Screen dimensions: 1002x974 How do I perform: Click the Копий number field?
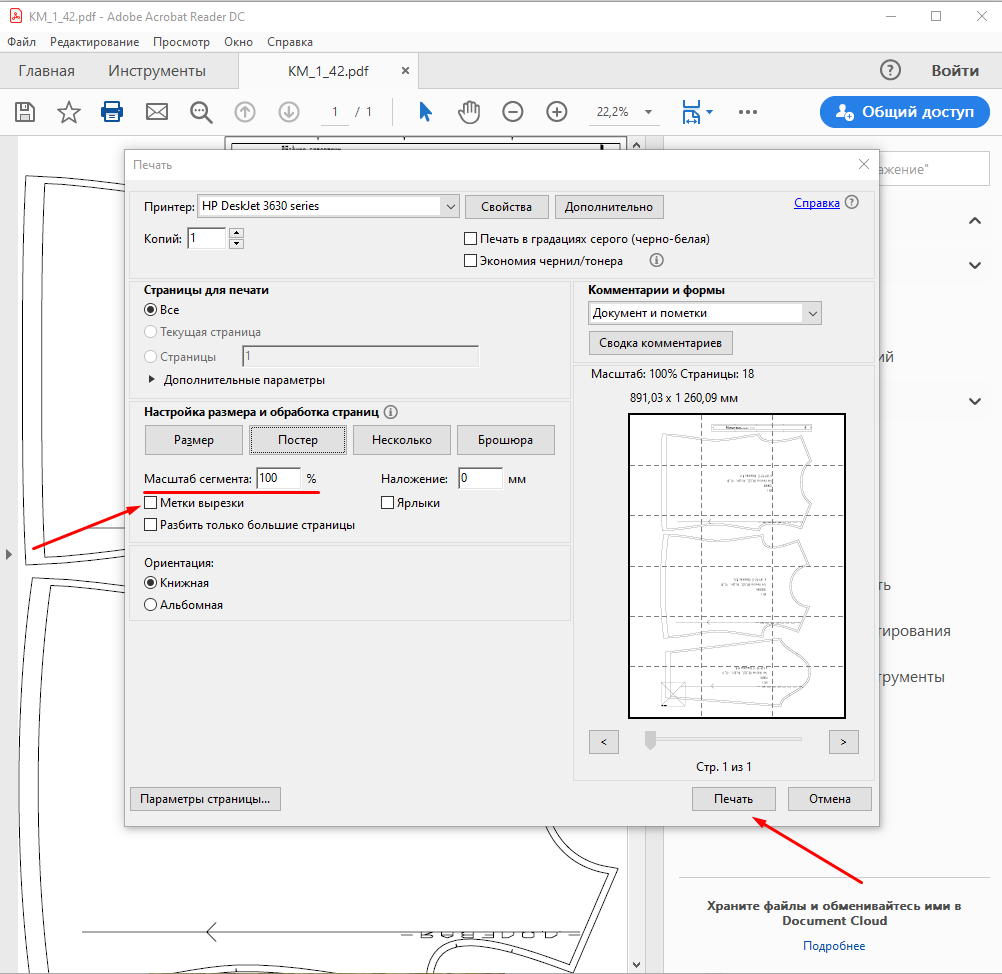[x=206, y=238]
